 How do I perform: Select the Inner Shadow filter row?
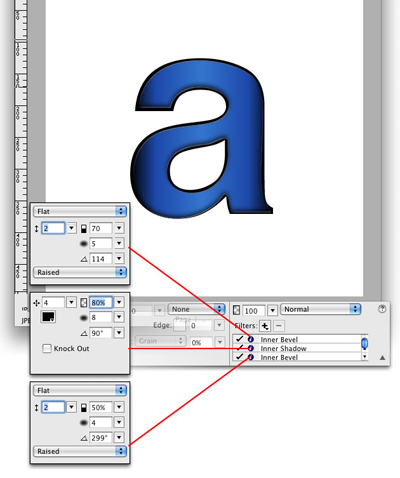296,348
